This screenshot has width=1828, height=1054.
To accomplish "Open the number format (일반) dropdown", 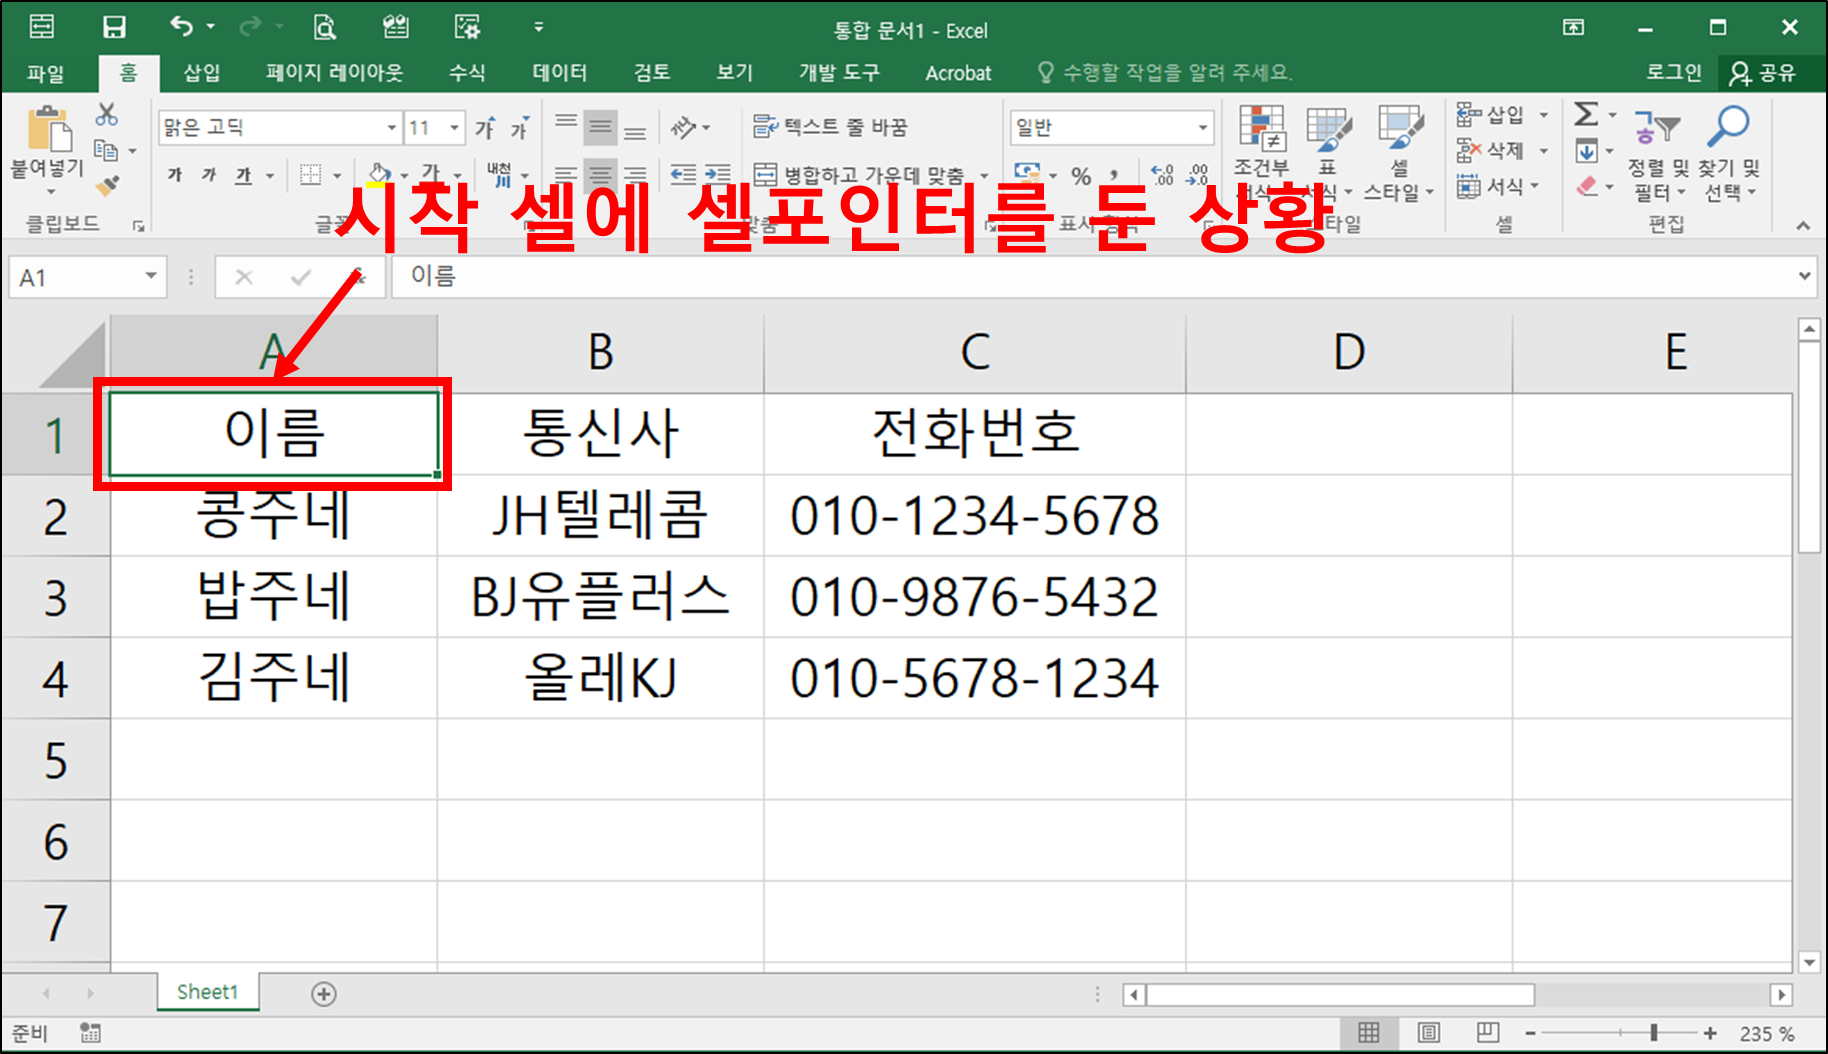I will click(x=1200, y=127).
